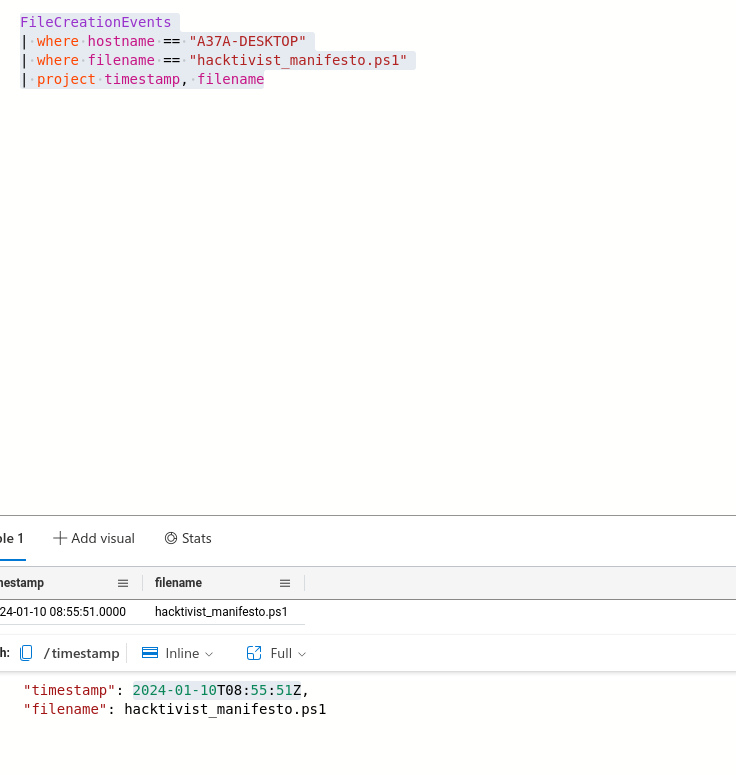Click the Stats icon
Viewport: 736px width, 775px height.
(171, 538)
